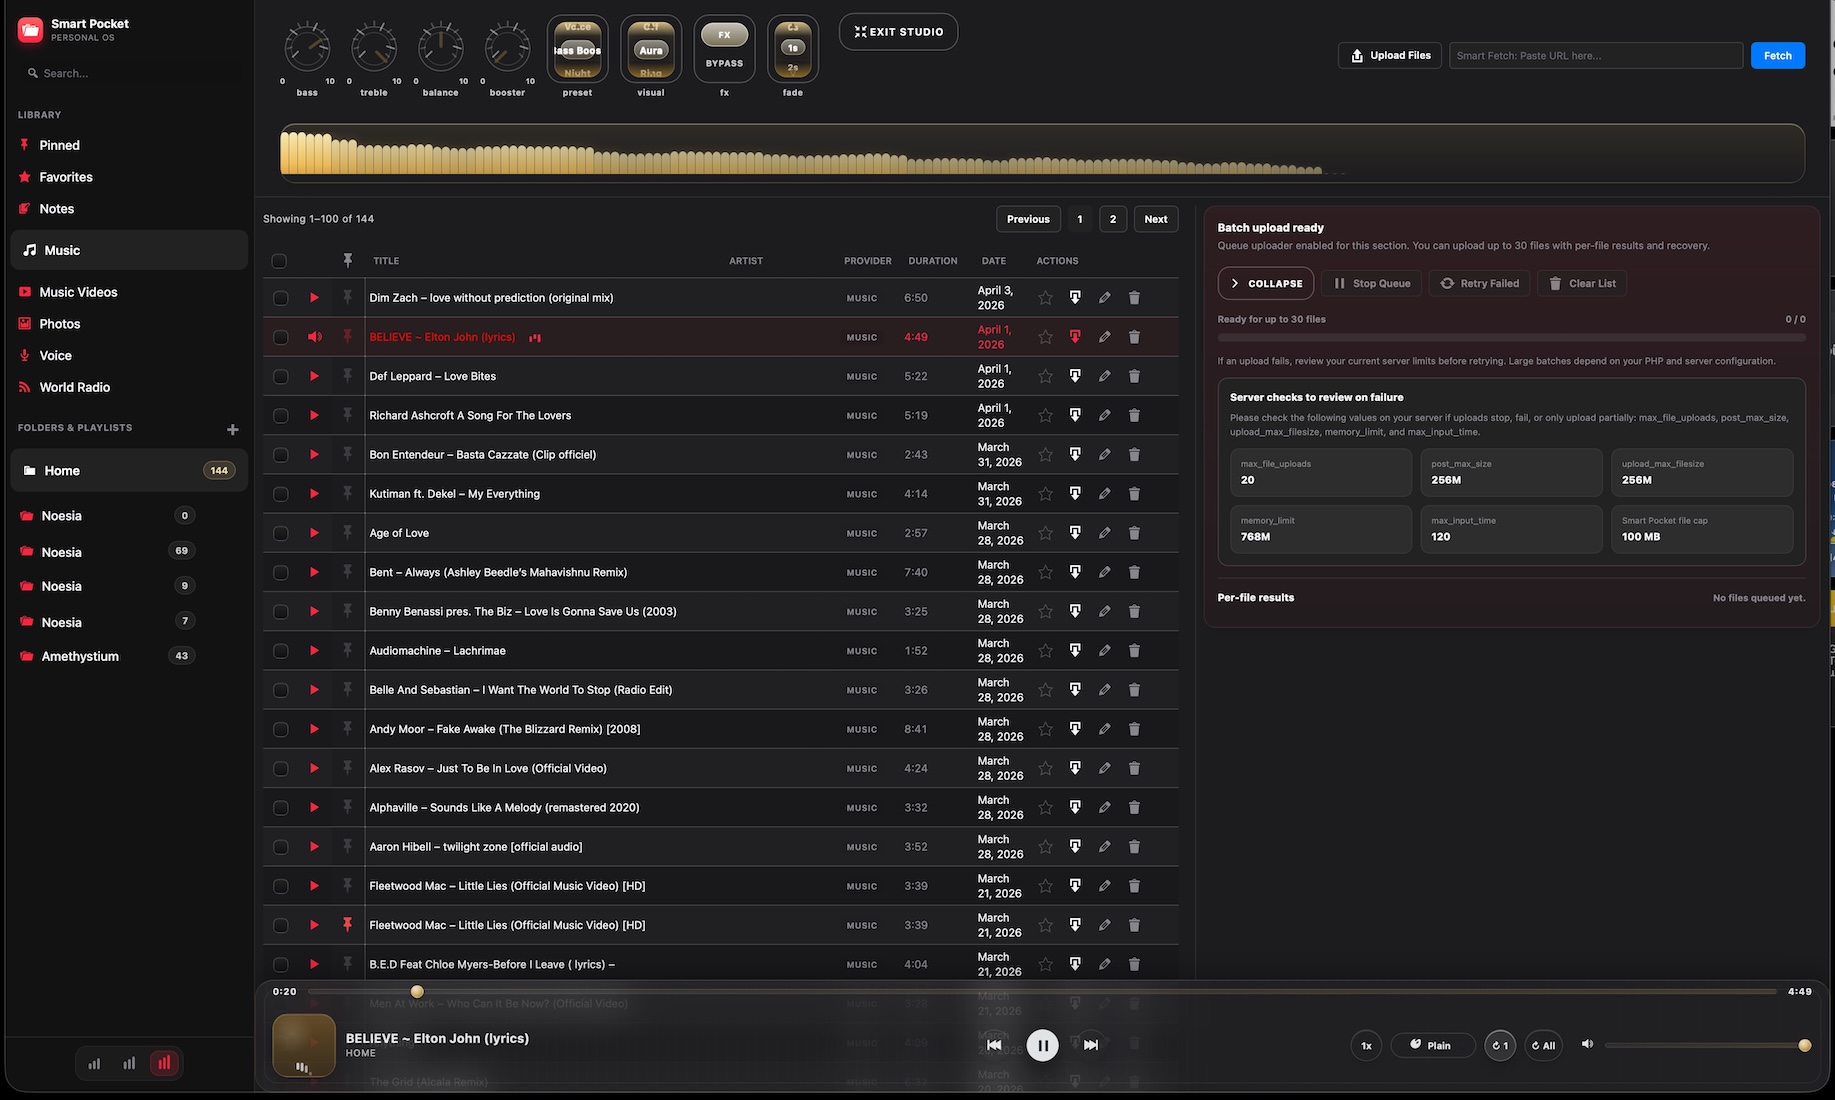1835x1100 pixels.
Task: Click the speaker icon on the BELIEVE row
Action: [x=314, y=337]
